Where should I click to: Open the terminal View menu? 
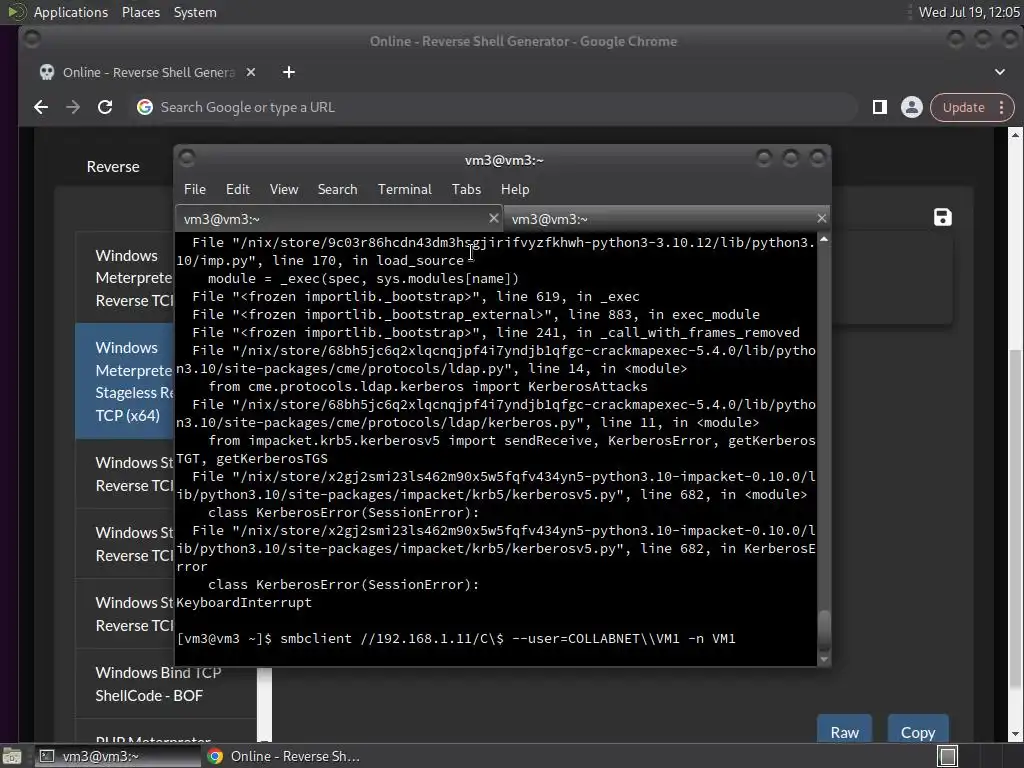pos(284,189)
